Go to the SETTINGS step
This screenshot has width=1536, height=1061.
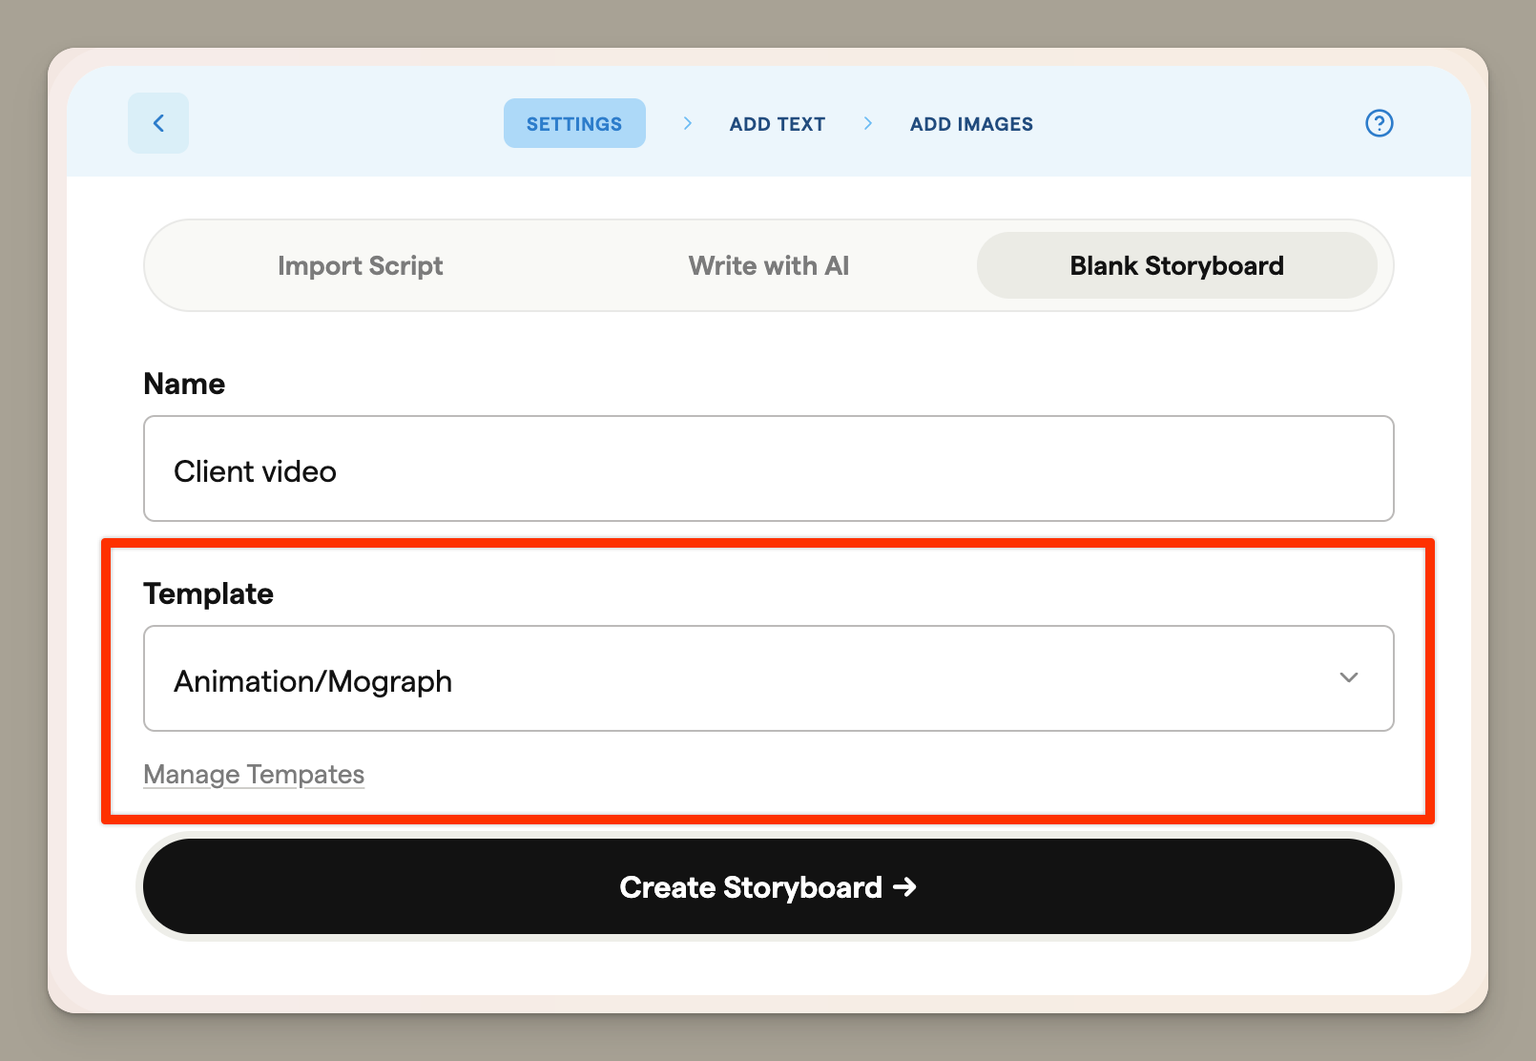tap(574, 124)
